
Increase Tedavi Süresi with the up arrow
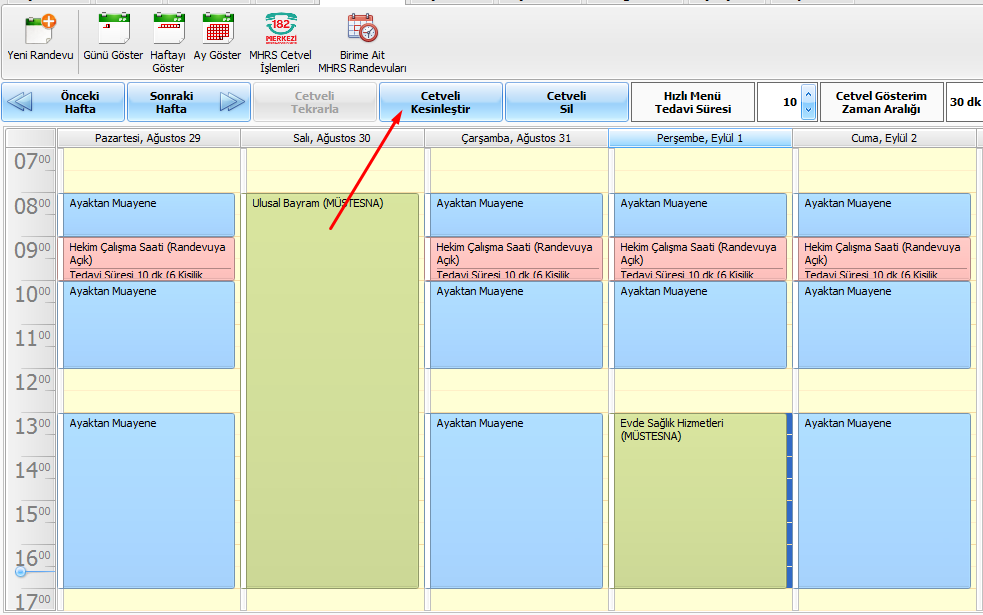point(809,94)
